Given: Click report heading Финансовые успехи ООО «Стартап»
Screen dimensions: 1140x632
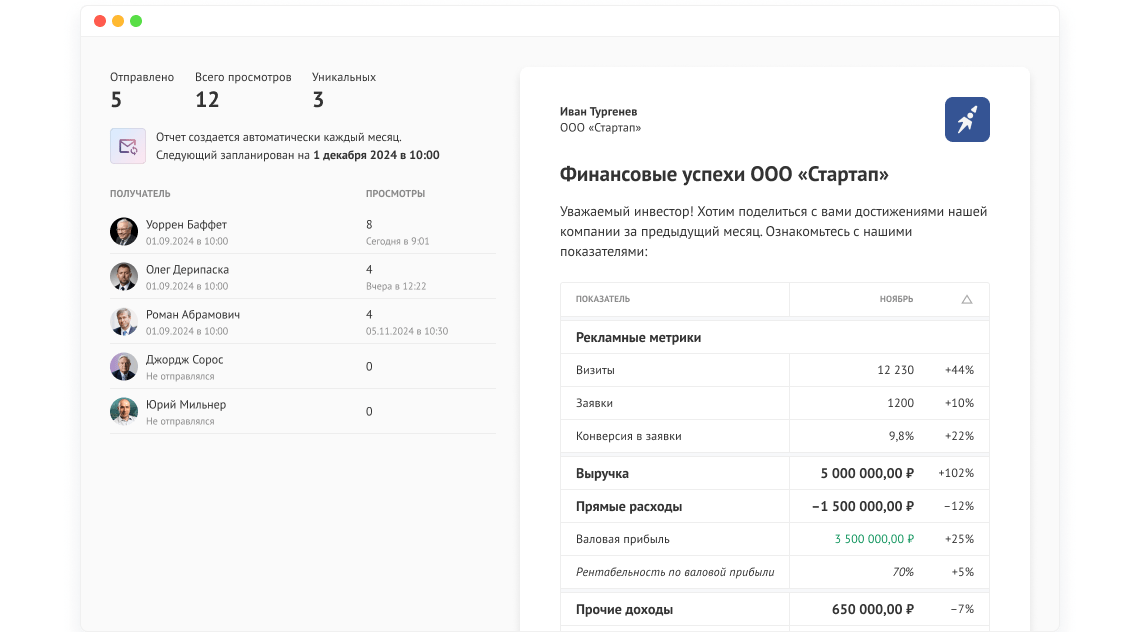Looking at the screenshot, I should tap(724, 175).
